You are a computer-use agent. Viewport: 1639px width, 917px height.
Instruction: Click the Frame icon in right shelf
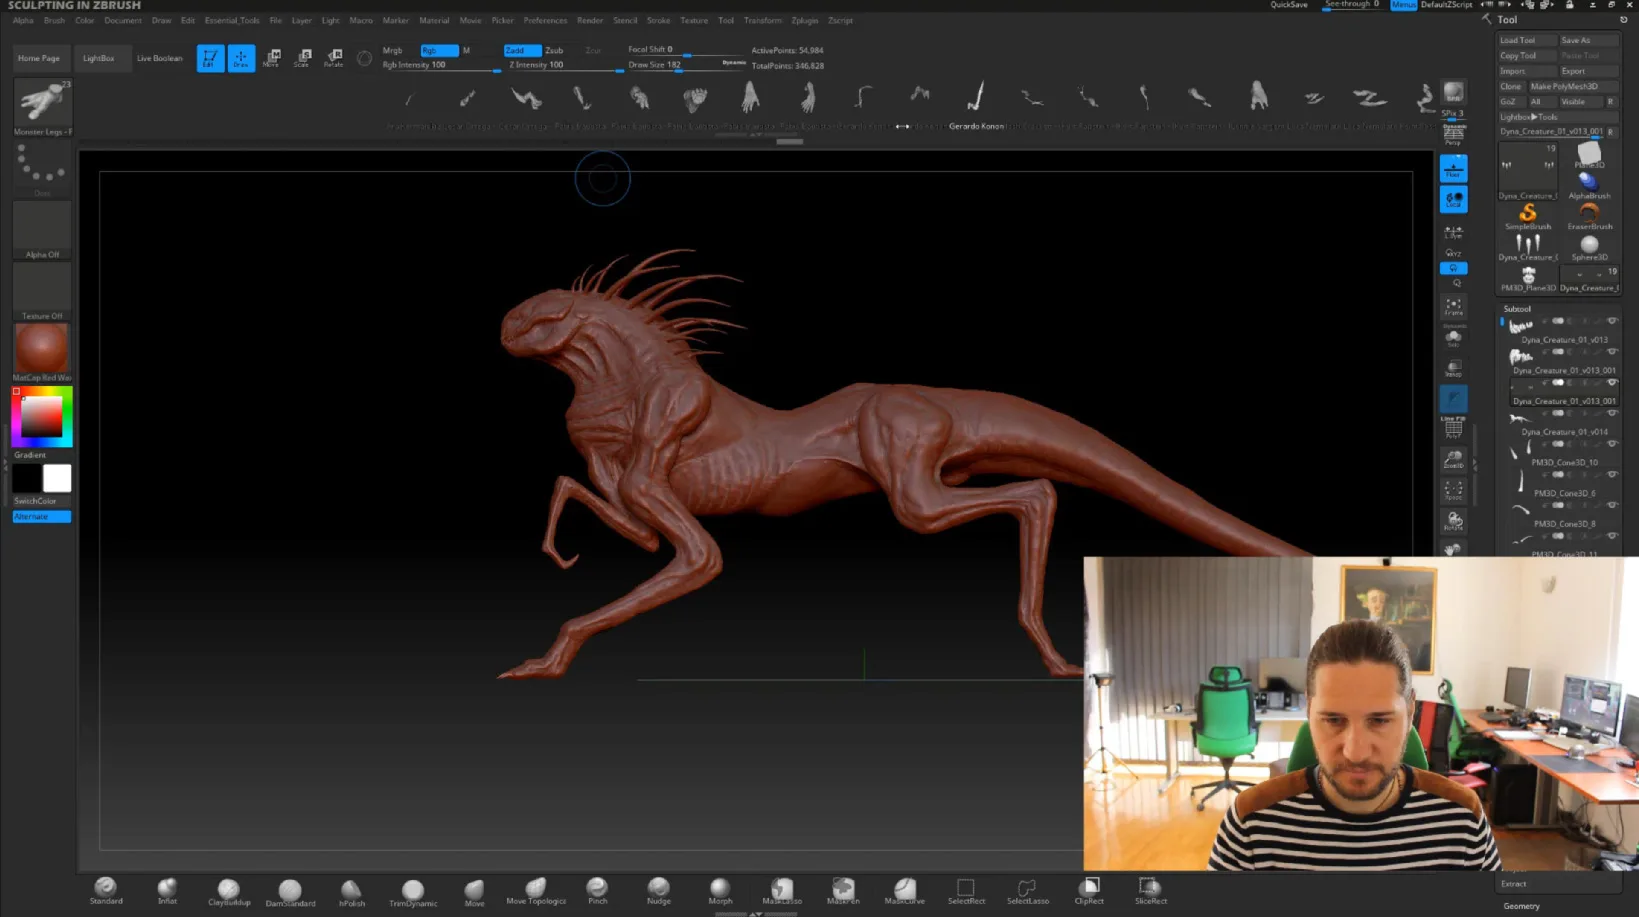pyautogui.click(x=1454, y=306)
